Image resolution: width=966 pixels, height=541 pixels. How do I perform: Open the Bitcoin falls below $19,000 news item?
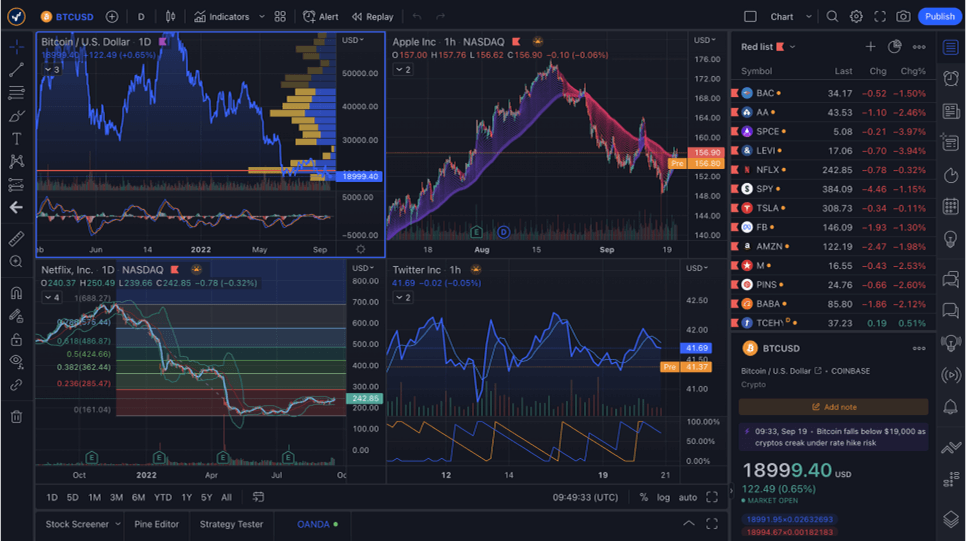(x=834, y=437)
